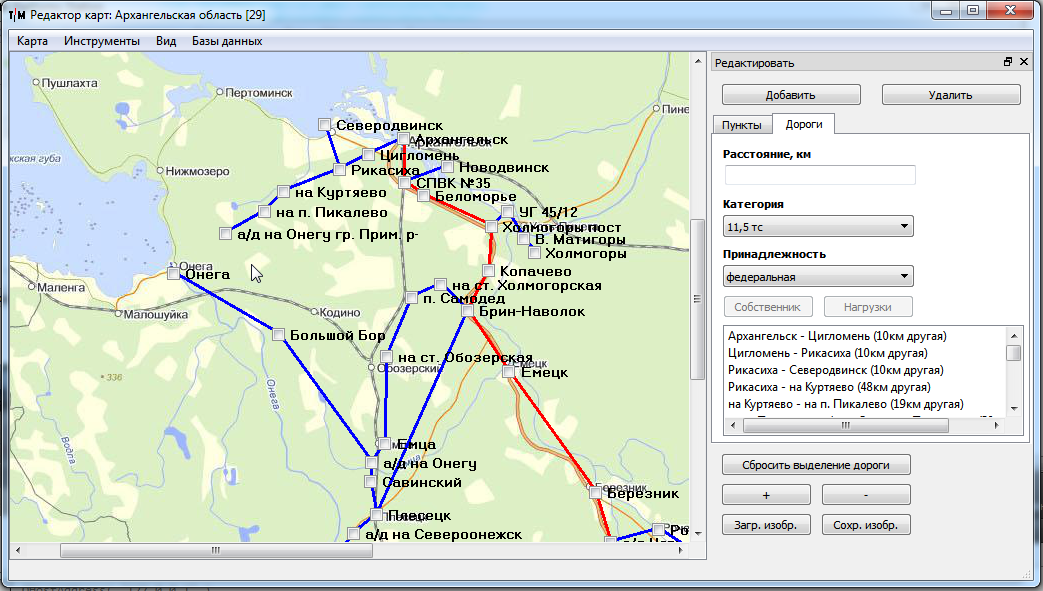The image size is (1043, 591).
Task: Click the Удалить button
Action: (950, 95)
